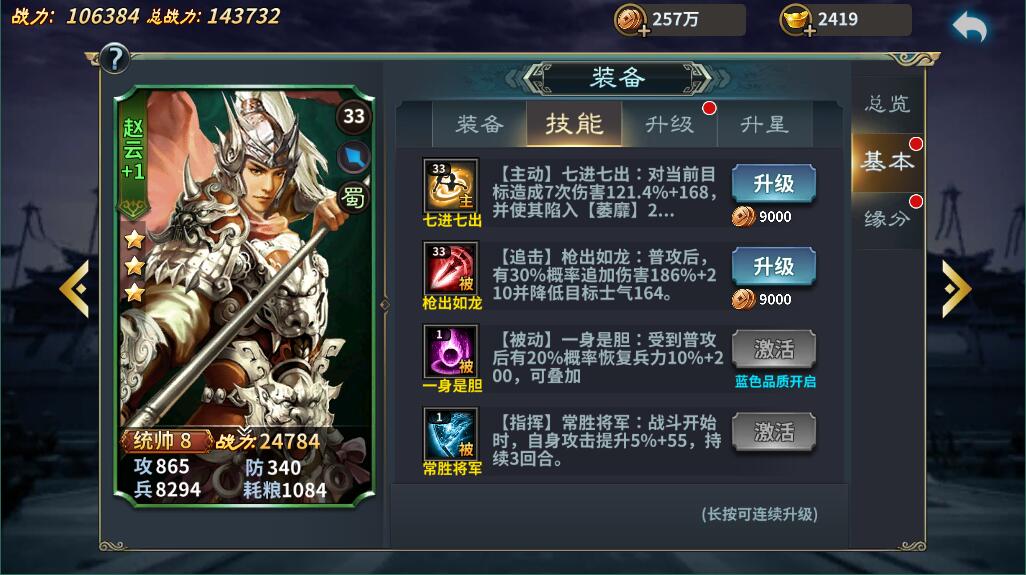Activate 一身是胆 skill with 激活 button
Image resolution: width=1026 pixels, height=575 pixels.
[773, 349]
